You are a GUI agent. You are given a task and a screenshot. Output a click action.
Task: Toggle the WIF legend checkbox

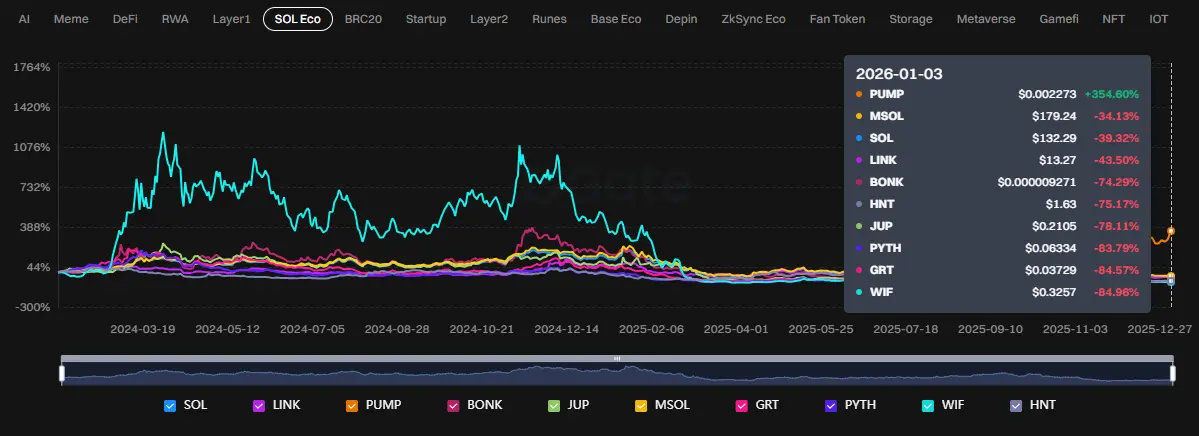pyautogui.click(x=928, y=405)
